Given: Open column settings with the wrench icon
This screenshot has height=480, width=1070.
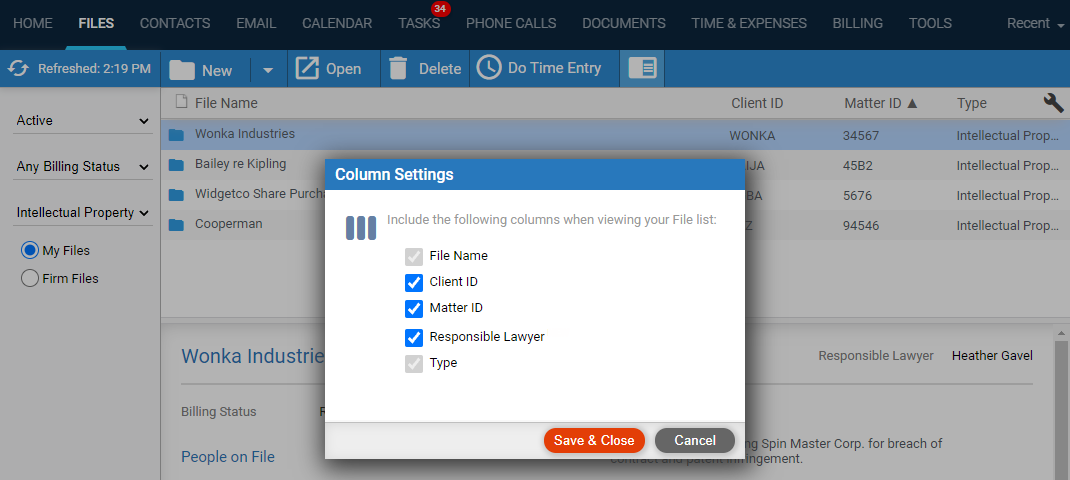Looking at the screenshot, I should 1053,102.
